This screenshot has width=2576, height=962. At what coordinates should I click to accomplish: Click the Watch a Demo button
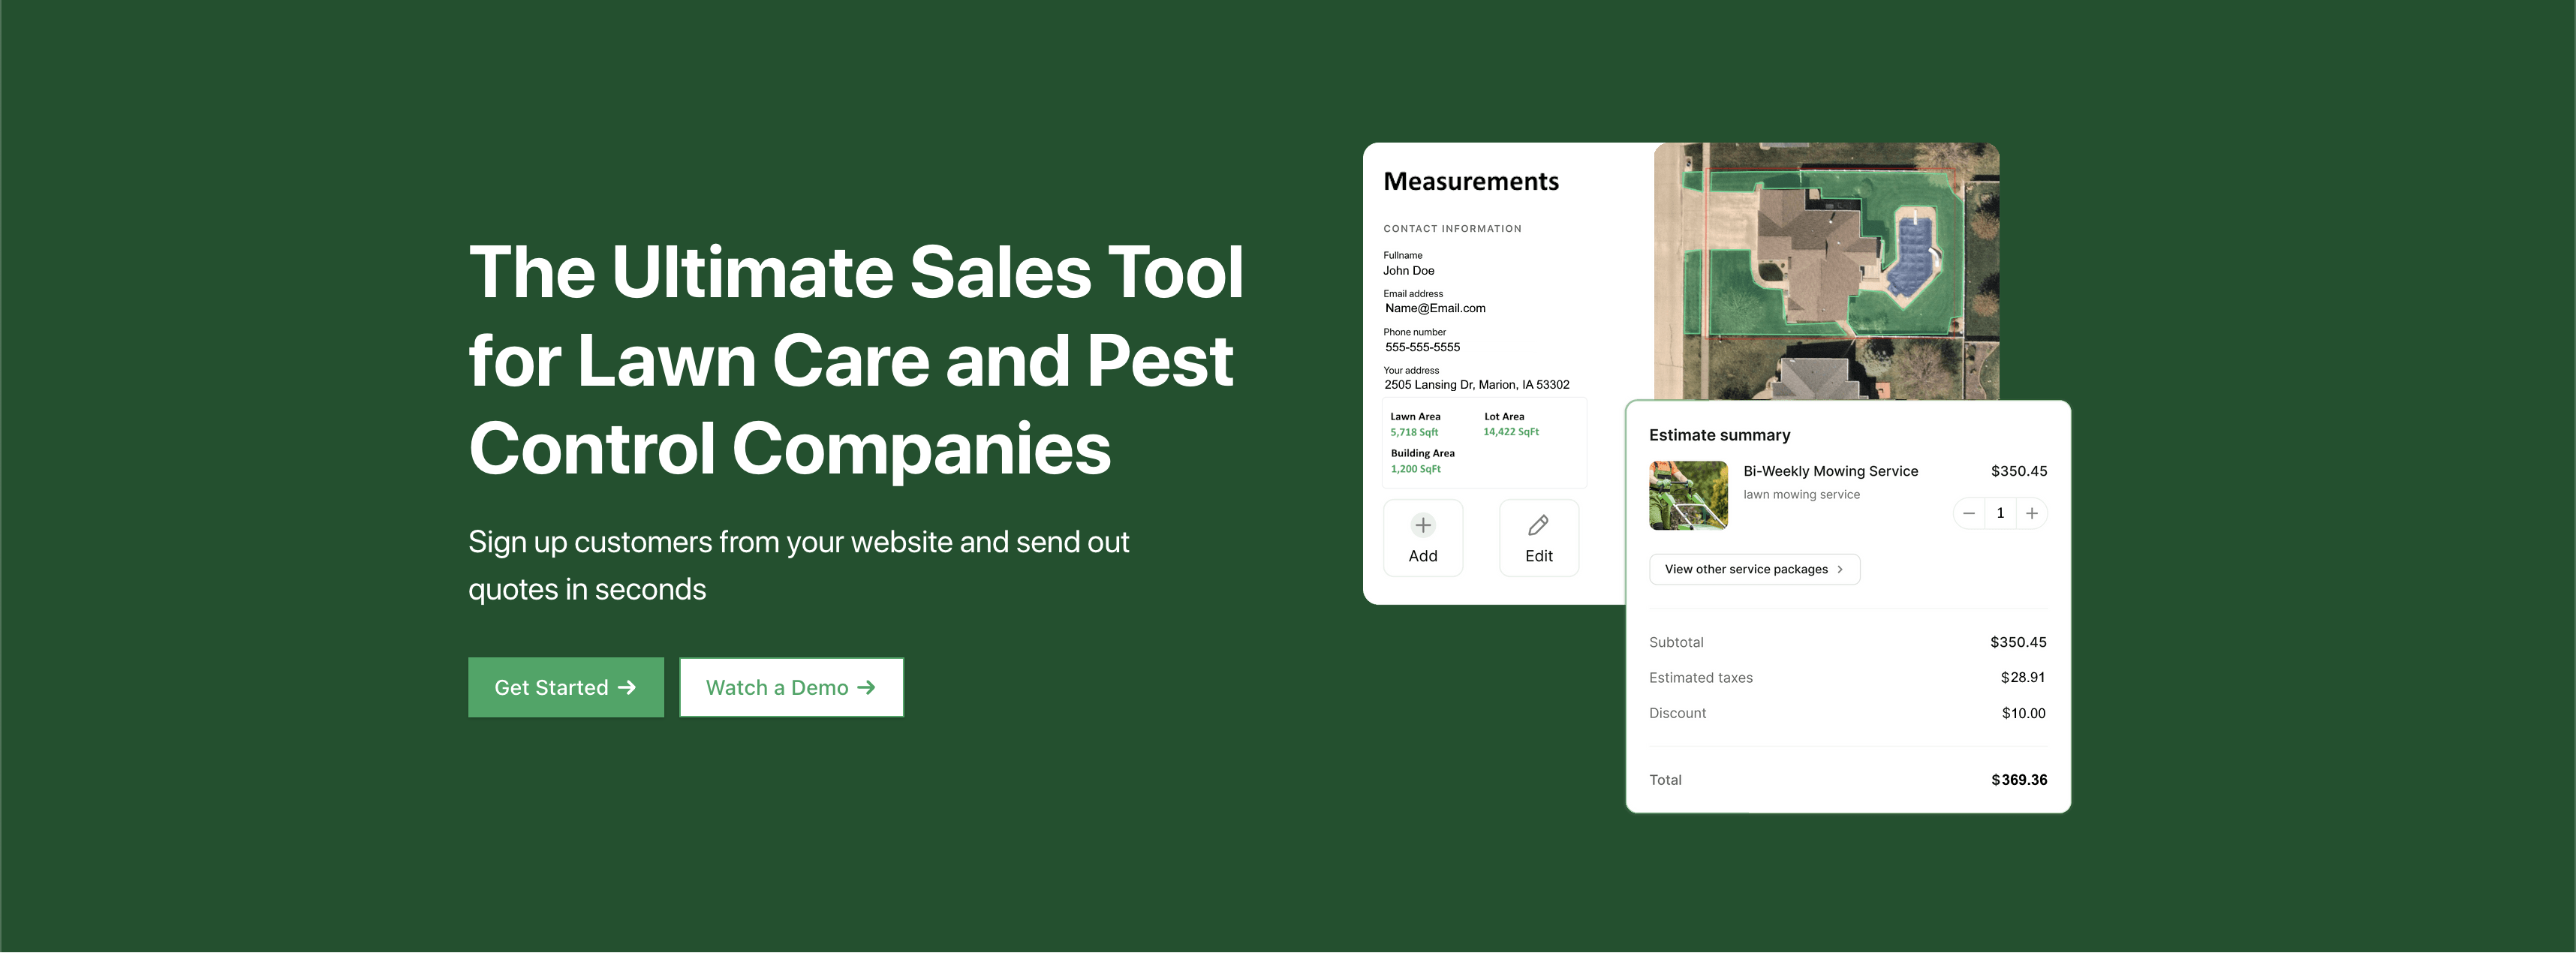tap(791, 687)
